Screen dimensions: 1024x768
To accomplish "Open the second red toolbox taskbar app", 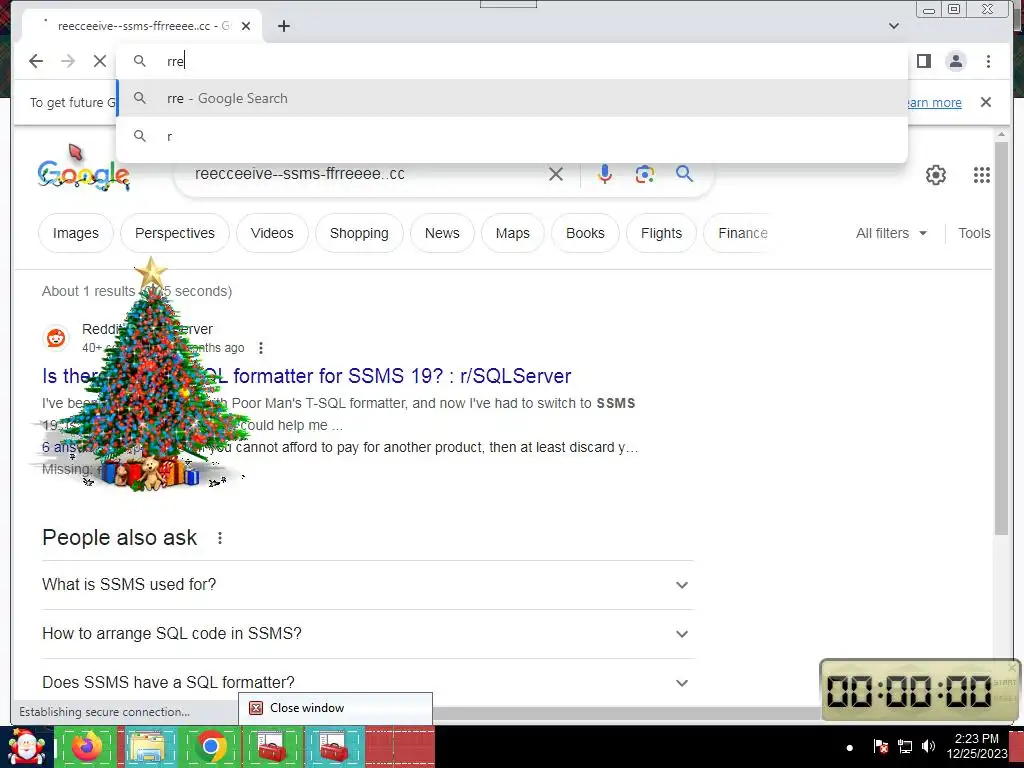I will tap(334, 746).
